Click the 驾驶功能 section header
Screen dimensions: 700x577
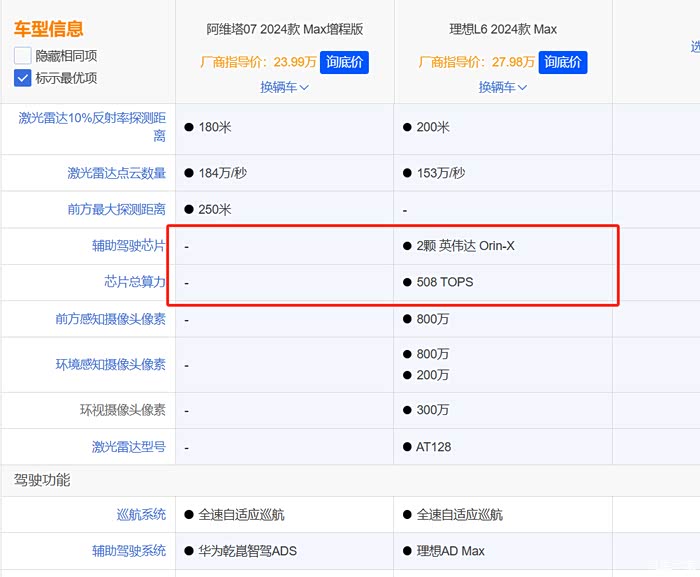(41, 480)
